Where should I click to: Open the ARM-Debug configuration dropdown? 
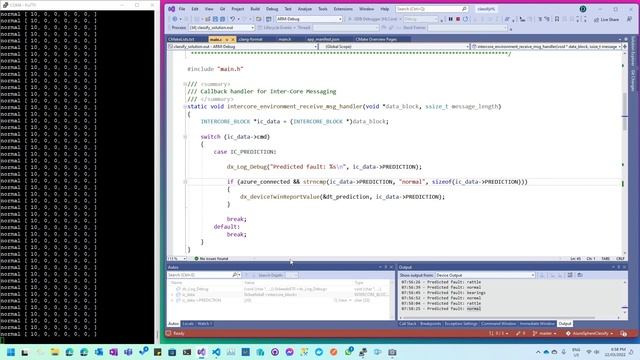pyautogui.click(x=309, y=19)
